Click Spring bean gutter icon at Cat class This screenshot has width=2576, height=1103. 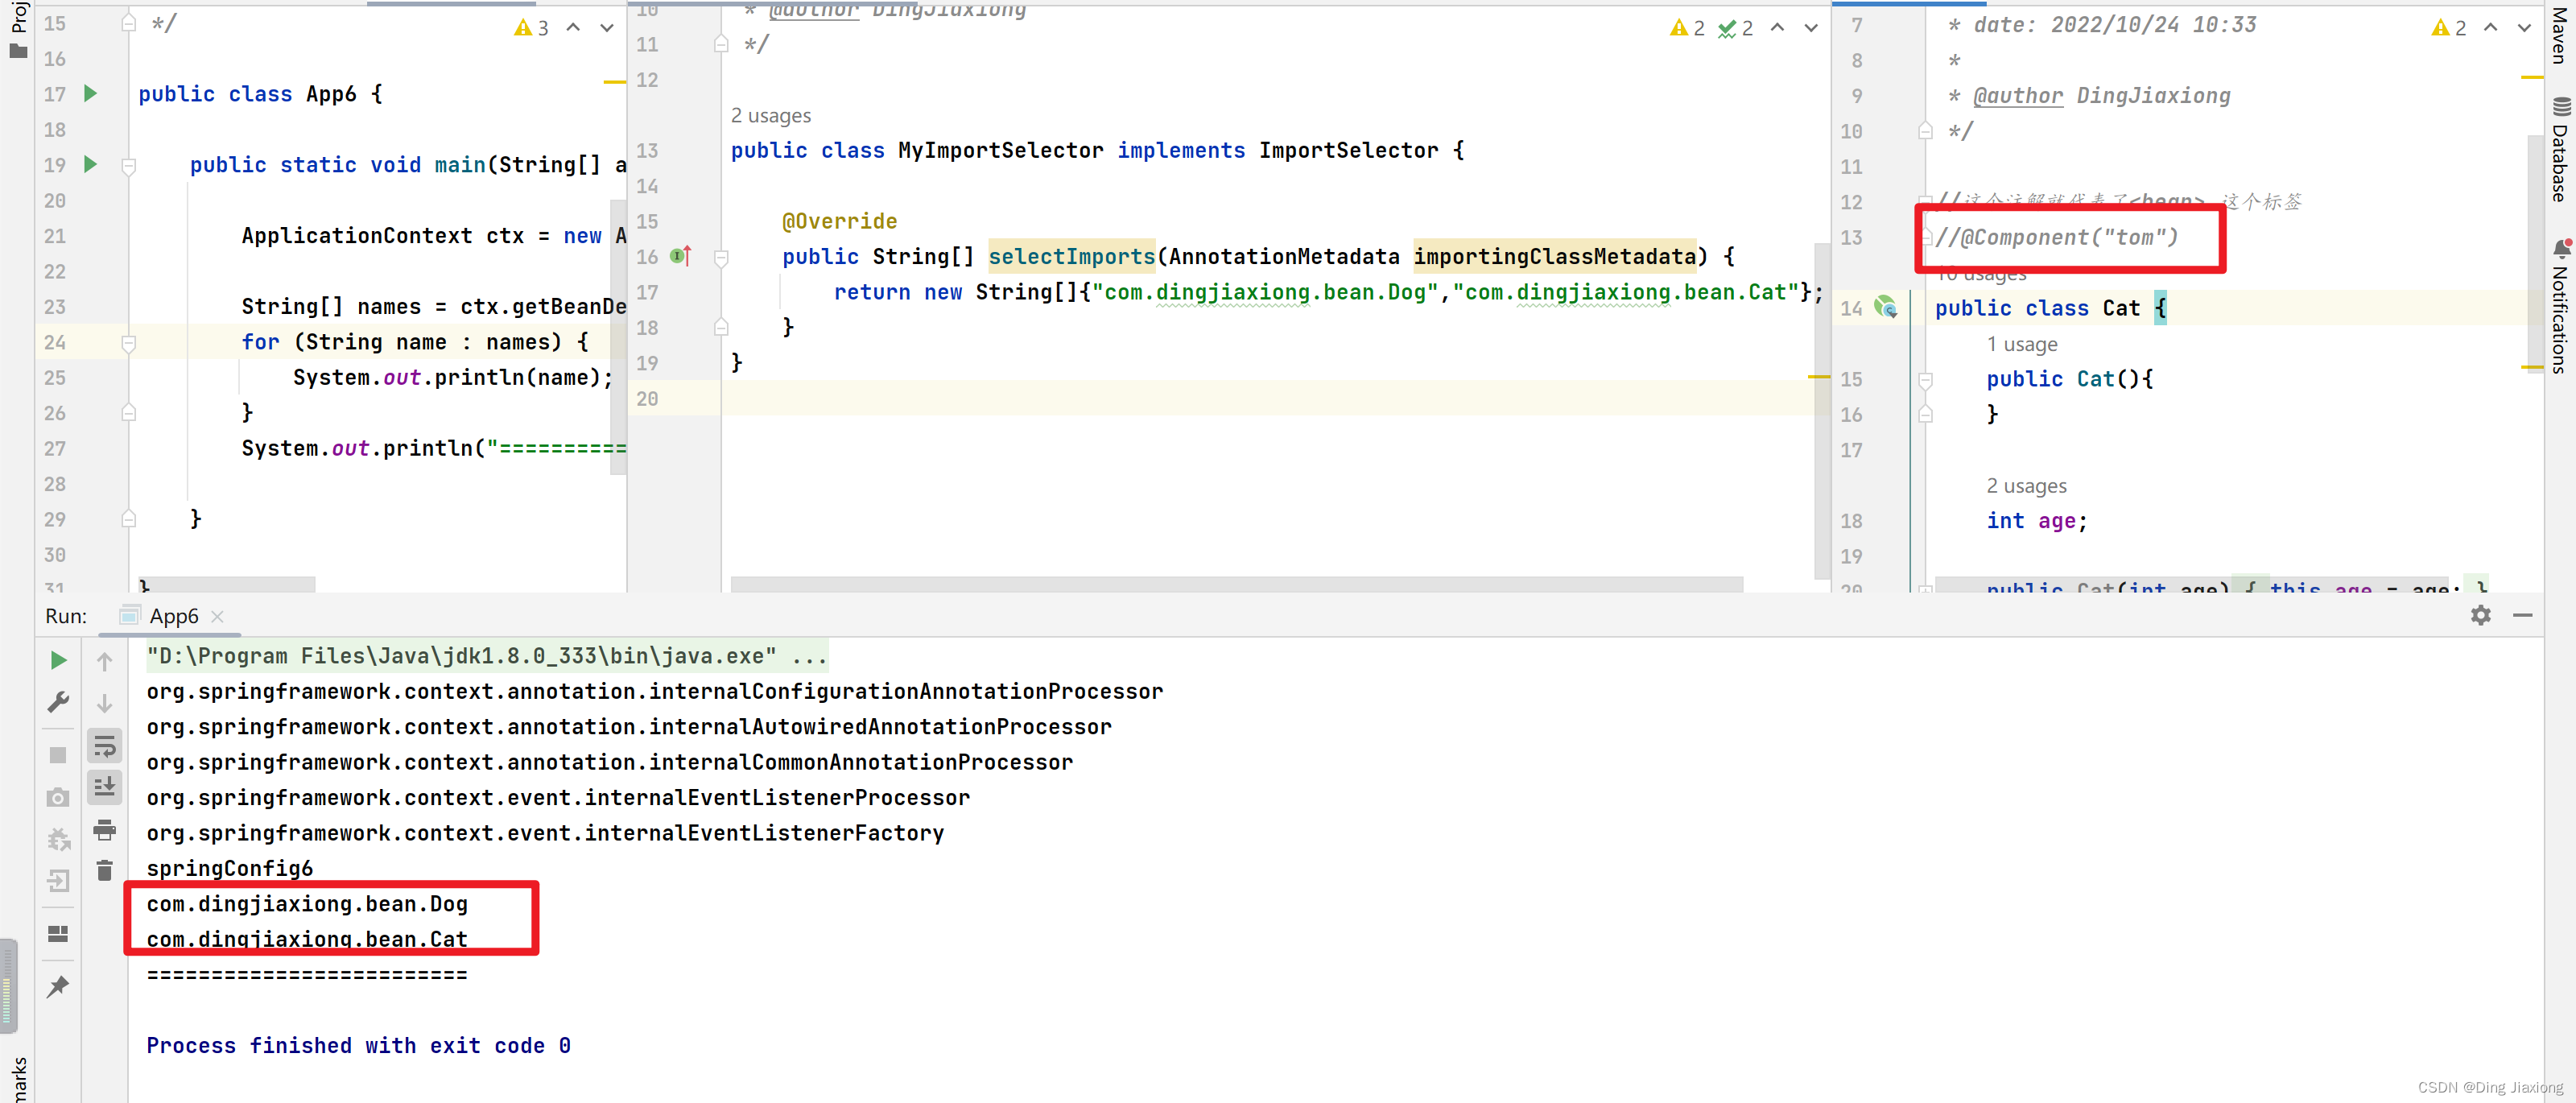[1886, 307]
